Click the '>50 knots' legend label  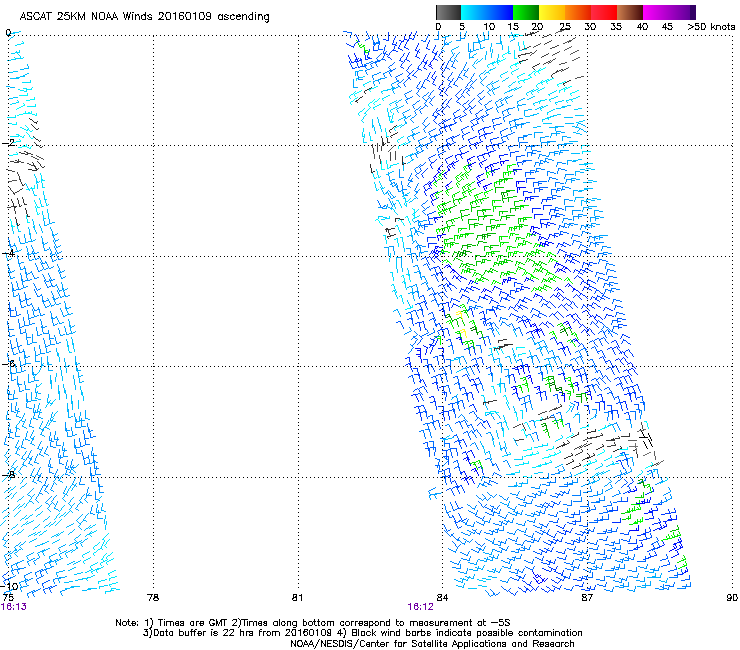[x=711, y=27]
